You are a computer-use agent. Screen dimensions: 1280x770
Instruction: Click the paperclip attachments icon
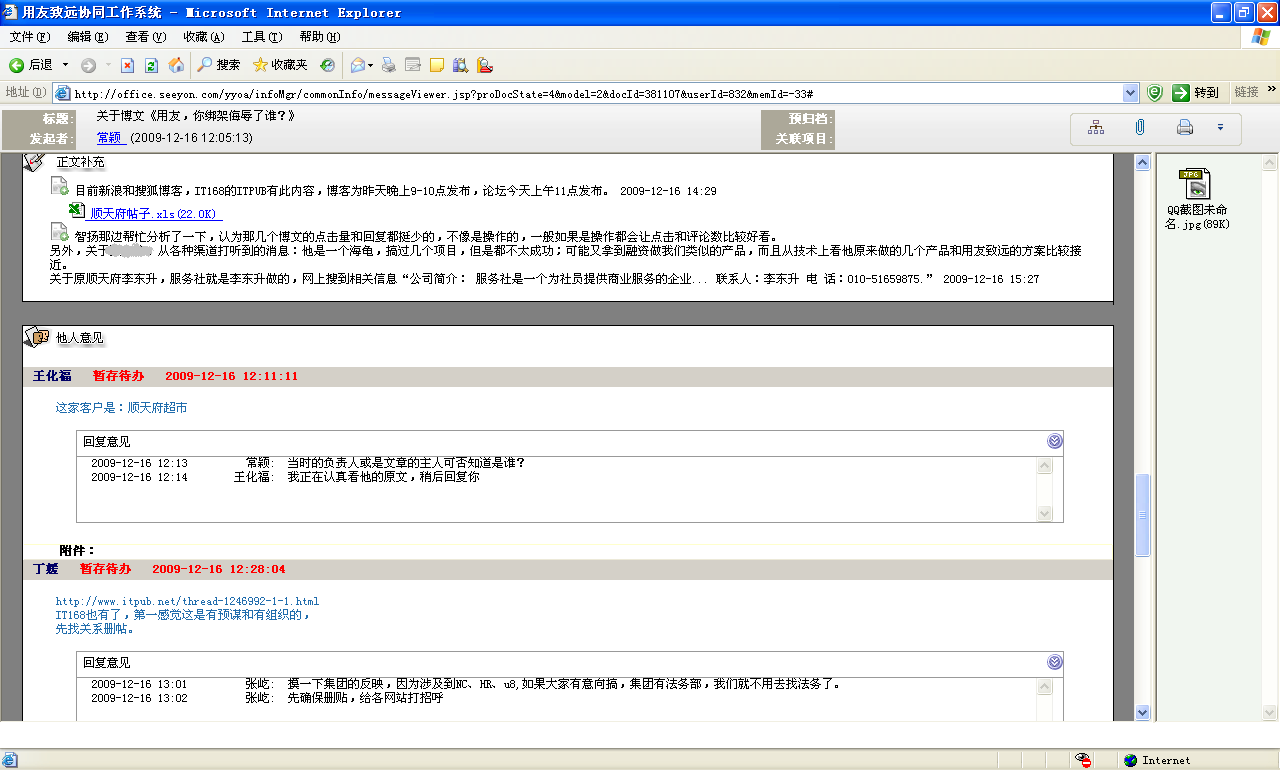click(x=1140, y=127)
